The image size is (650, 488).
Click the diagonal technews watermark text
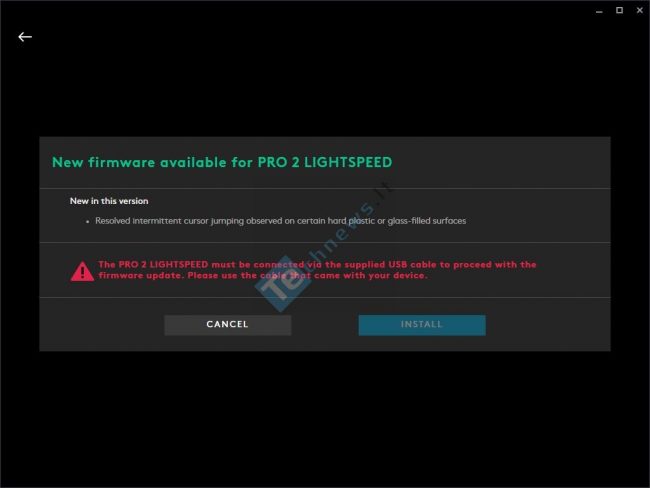[x=348, y=226]
